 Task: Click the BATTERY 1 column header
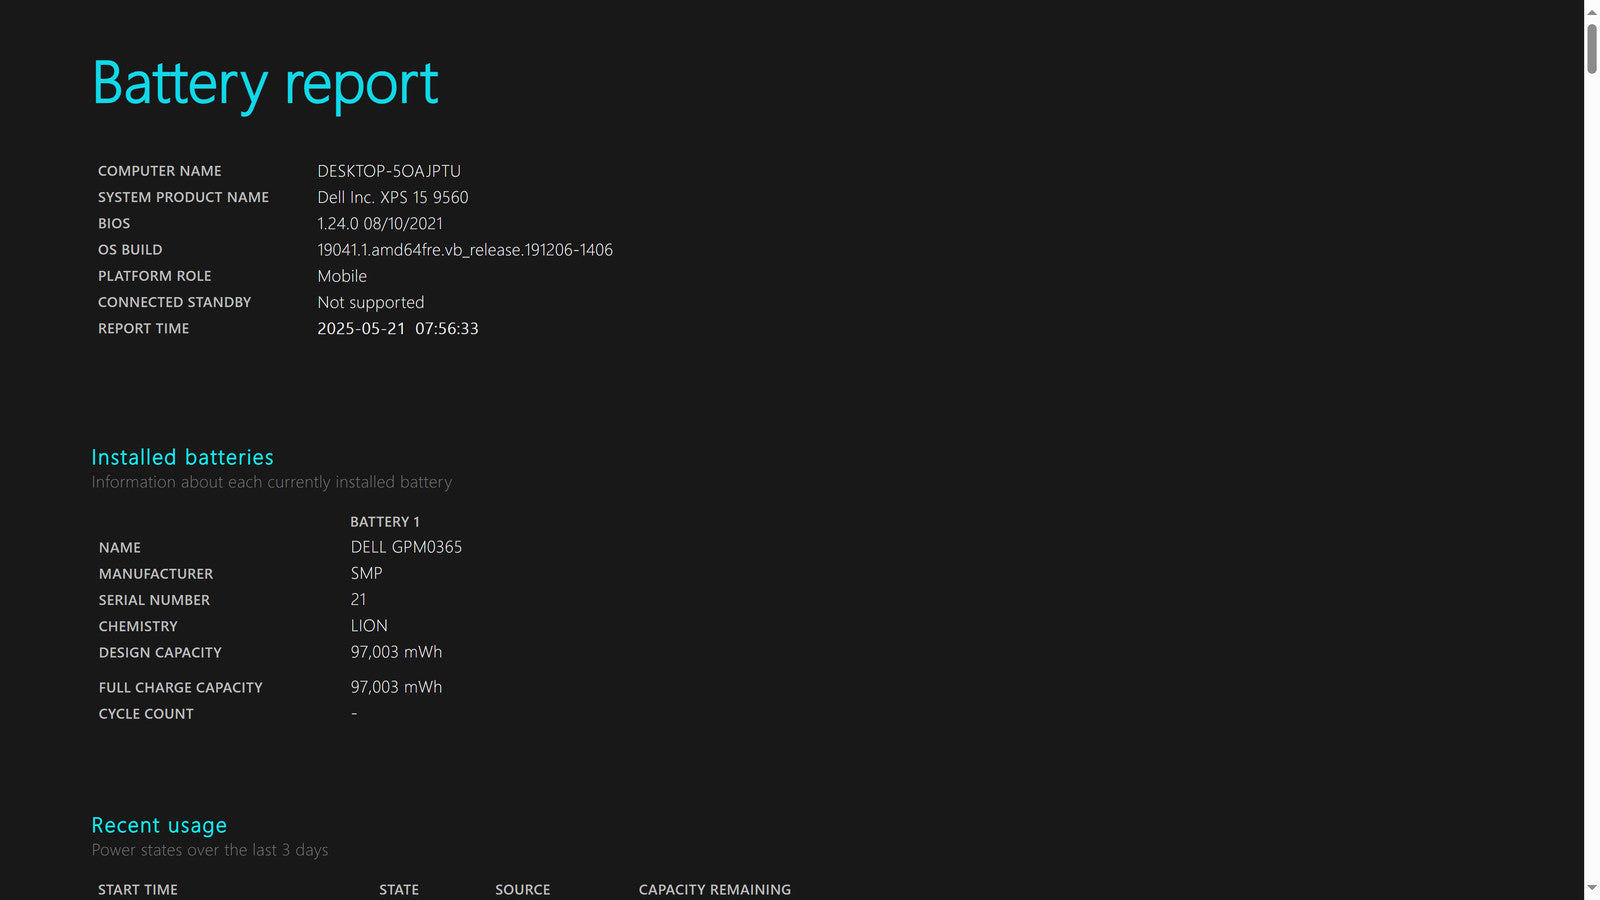click(x=385, y=522)
